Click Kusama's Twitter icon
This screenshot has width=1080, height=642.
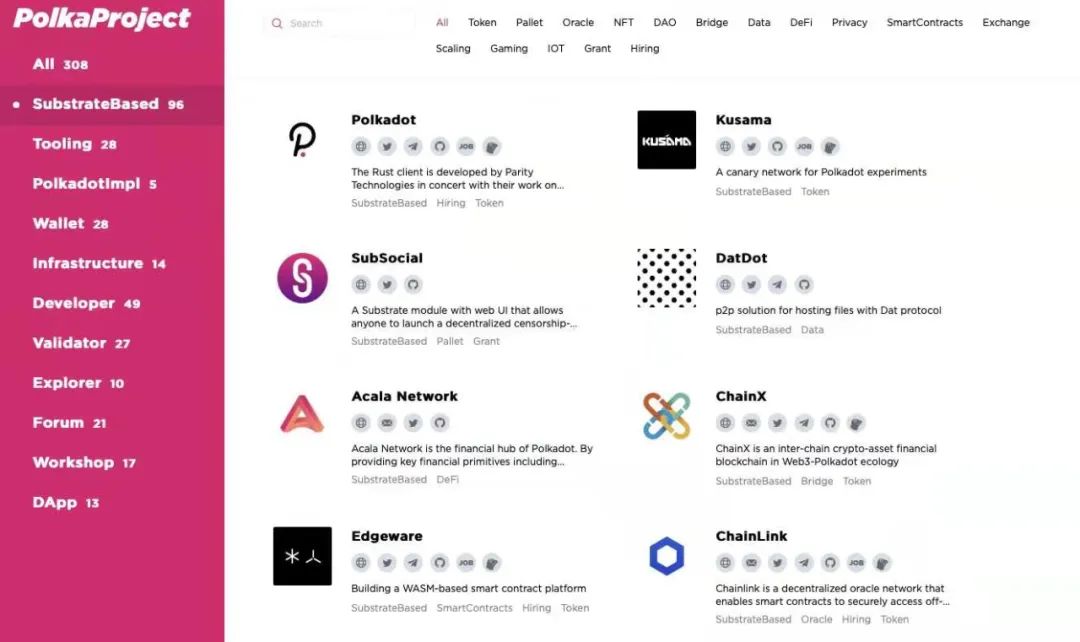pos(752,147)
